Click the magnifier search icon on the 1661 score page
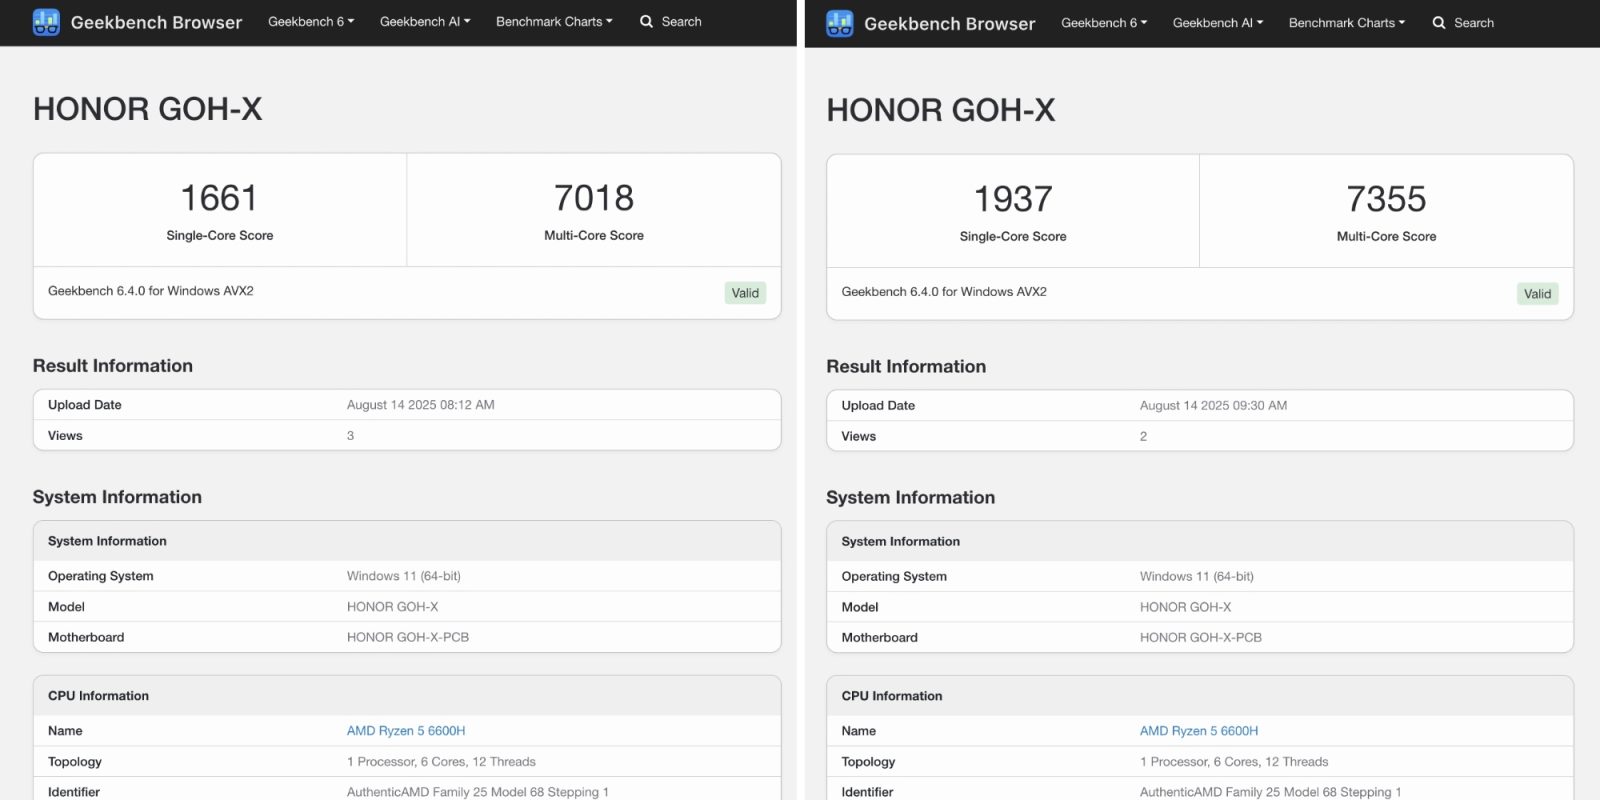The width and height of the screenshot is (1600, 800). (646, 21)
